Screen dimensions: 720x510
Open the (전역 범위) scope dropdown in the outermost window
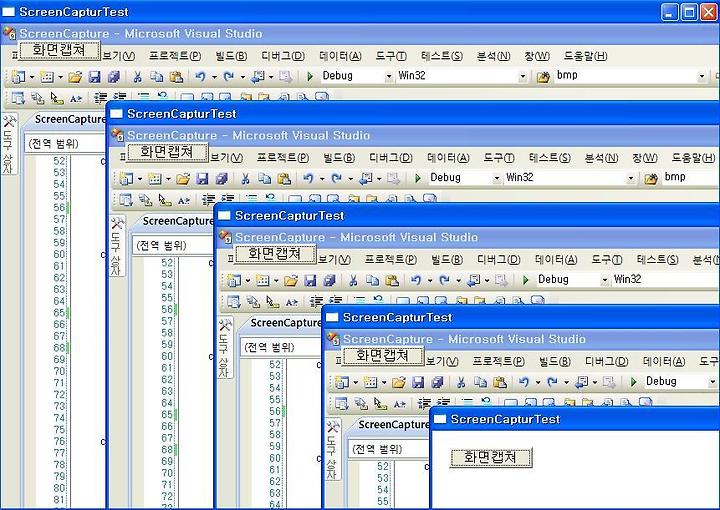[x=64, y=144]
